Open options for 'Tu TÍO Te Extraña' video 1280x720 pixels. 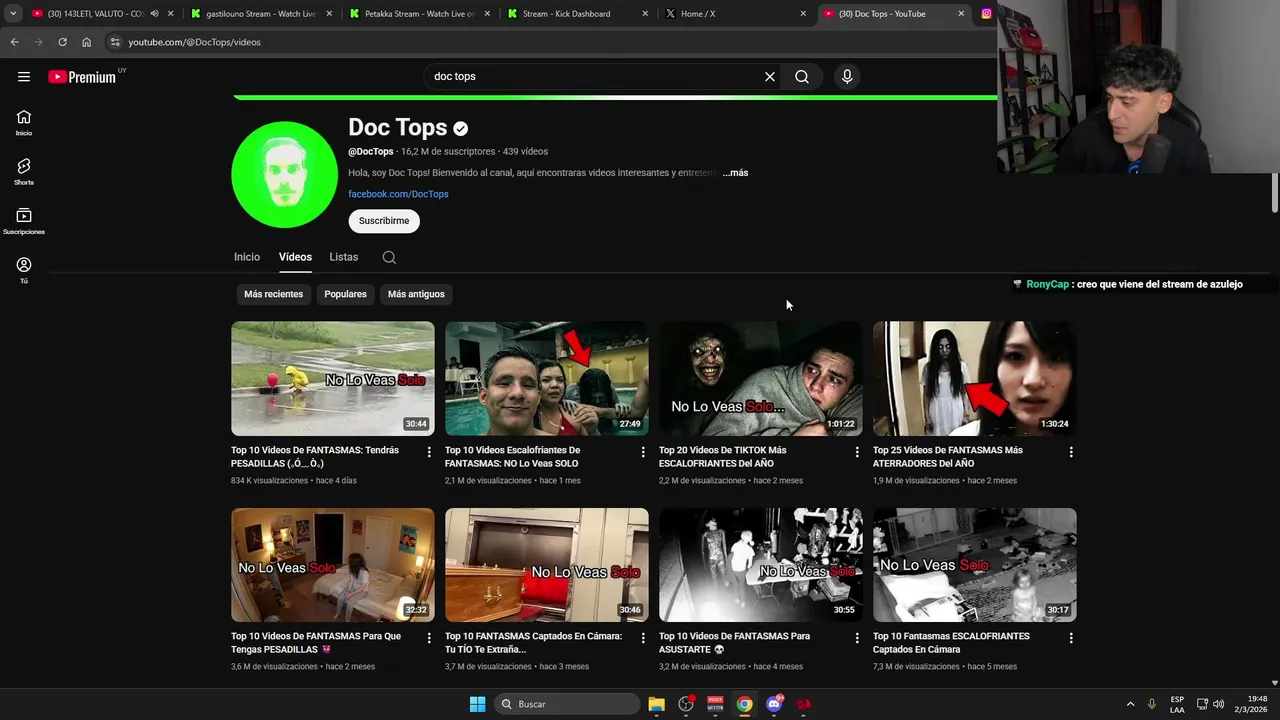[x=643, y=638]
